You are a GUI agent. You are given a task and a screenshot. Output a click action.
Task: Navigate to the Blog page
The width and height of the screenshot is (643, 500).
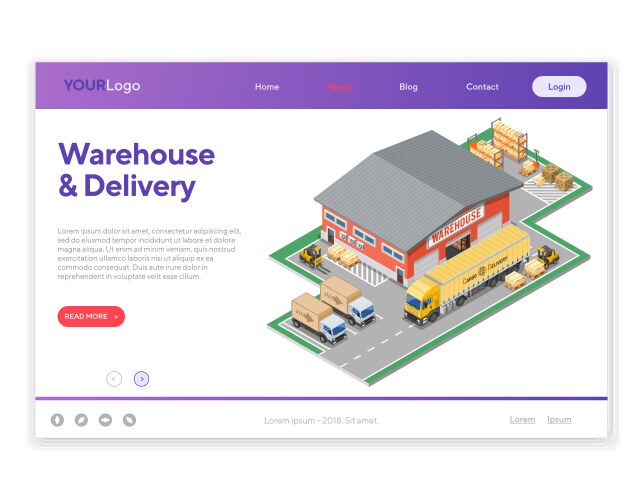[408, 87]
